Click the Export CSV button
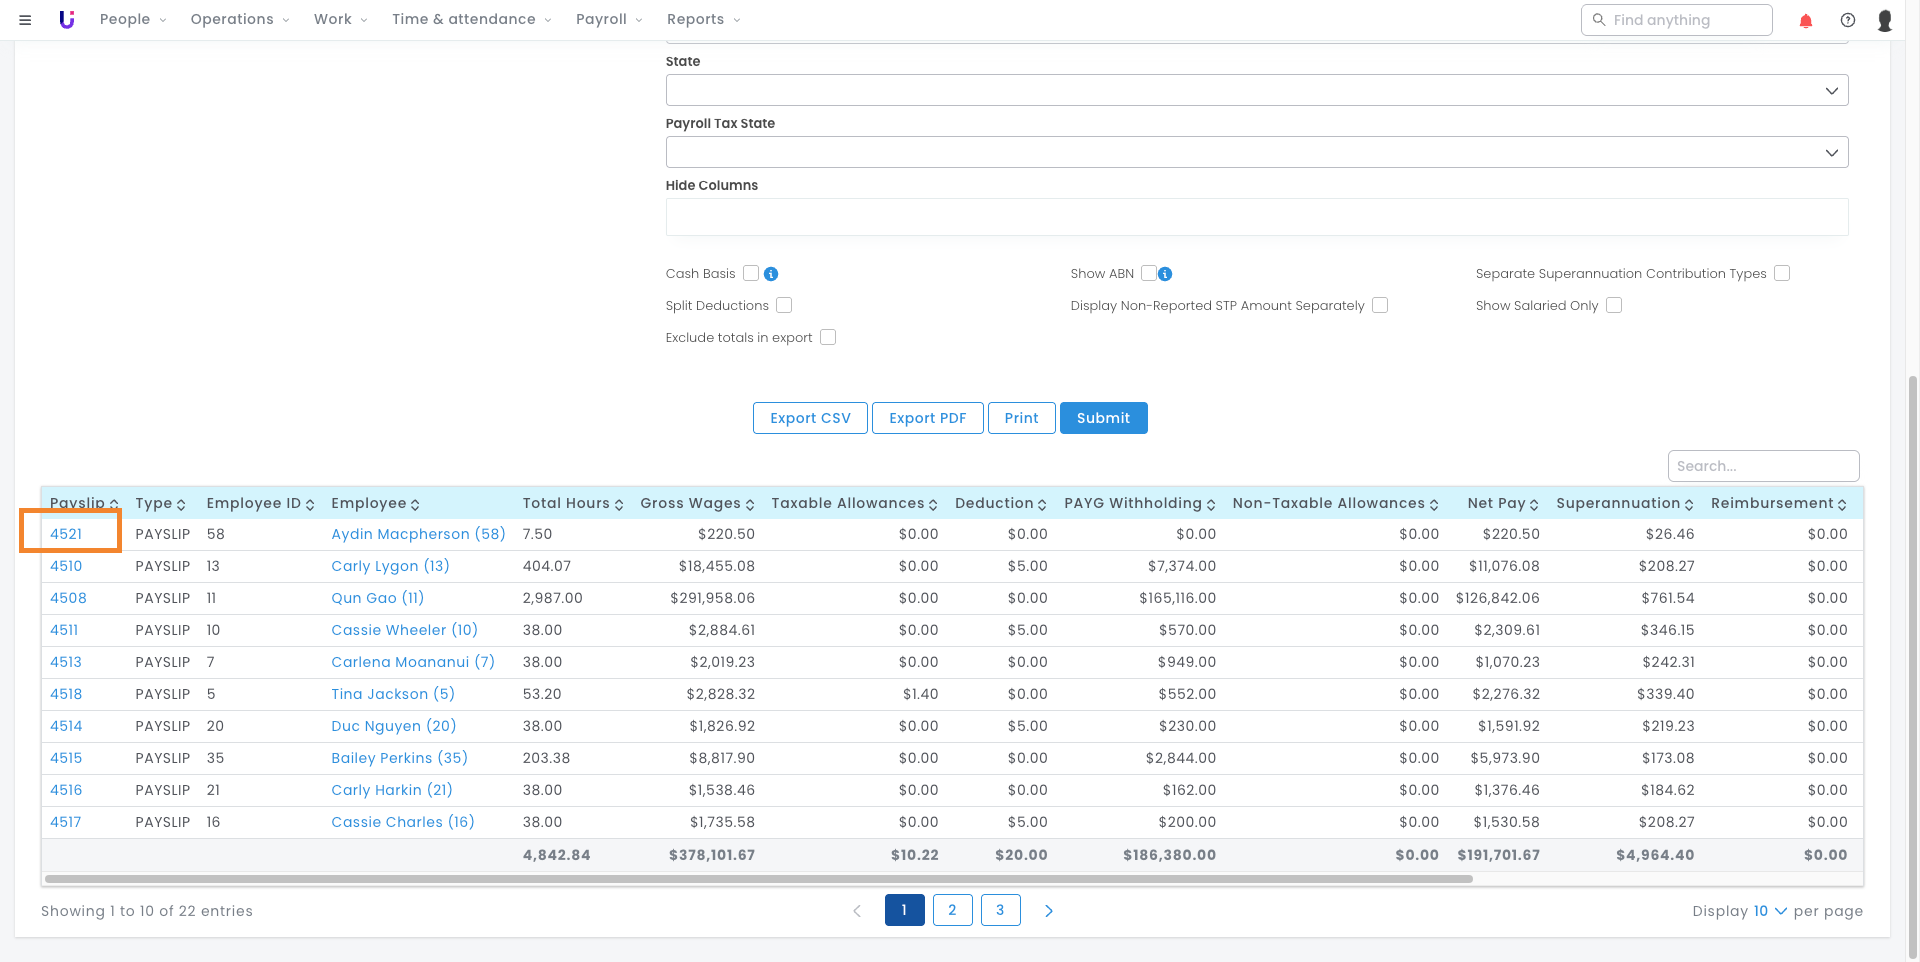Image resolution: width=1920 pixels, height=962 pixels. pos(810,418)
